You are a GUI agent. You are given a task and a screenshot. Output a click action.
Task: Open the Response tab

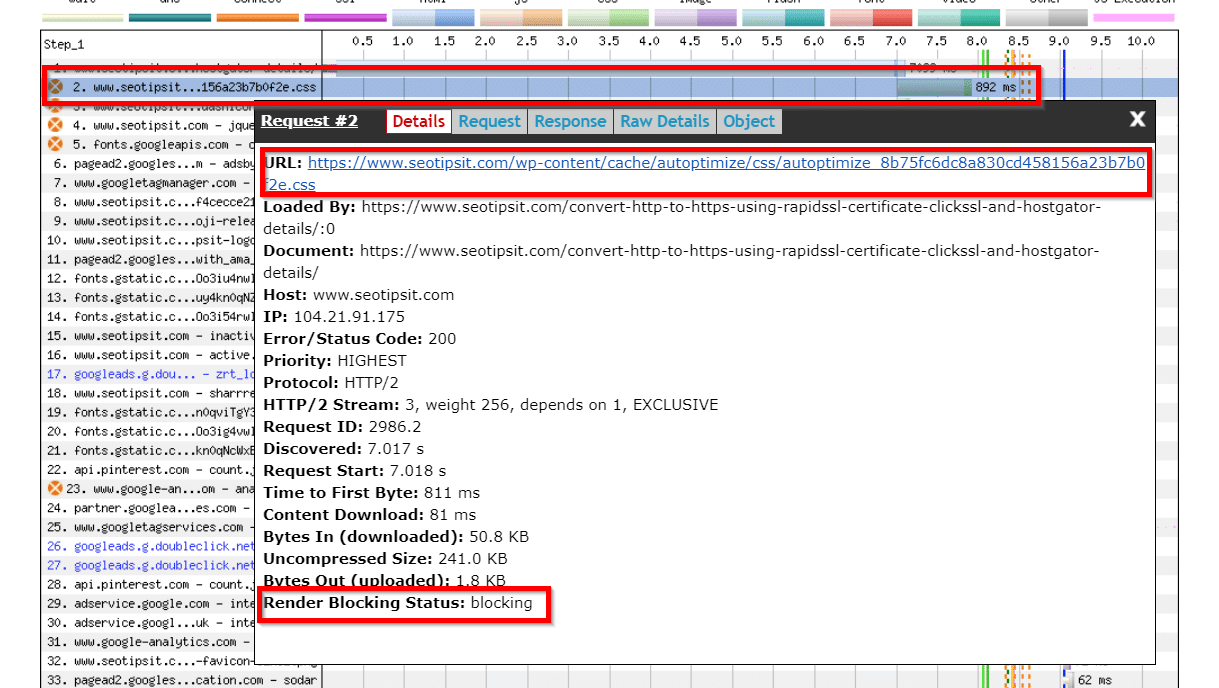click(x=570, y=121)
